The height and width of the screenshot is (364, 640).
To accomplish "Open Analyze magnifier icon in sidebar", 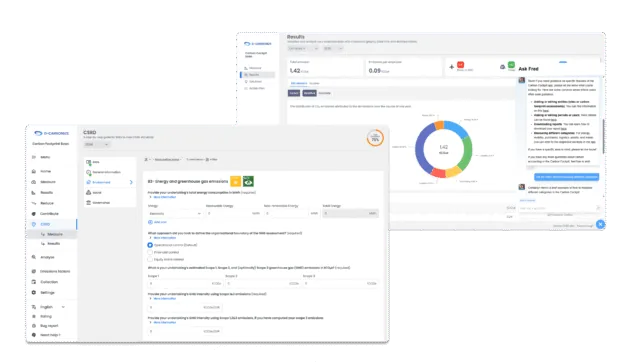I will coord(34,257).
